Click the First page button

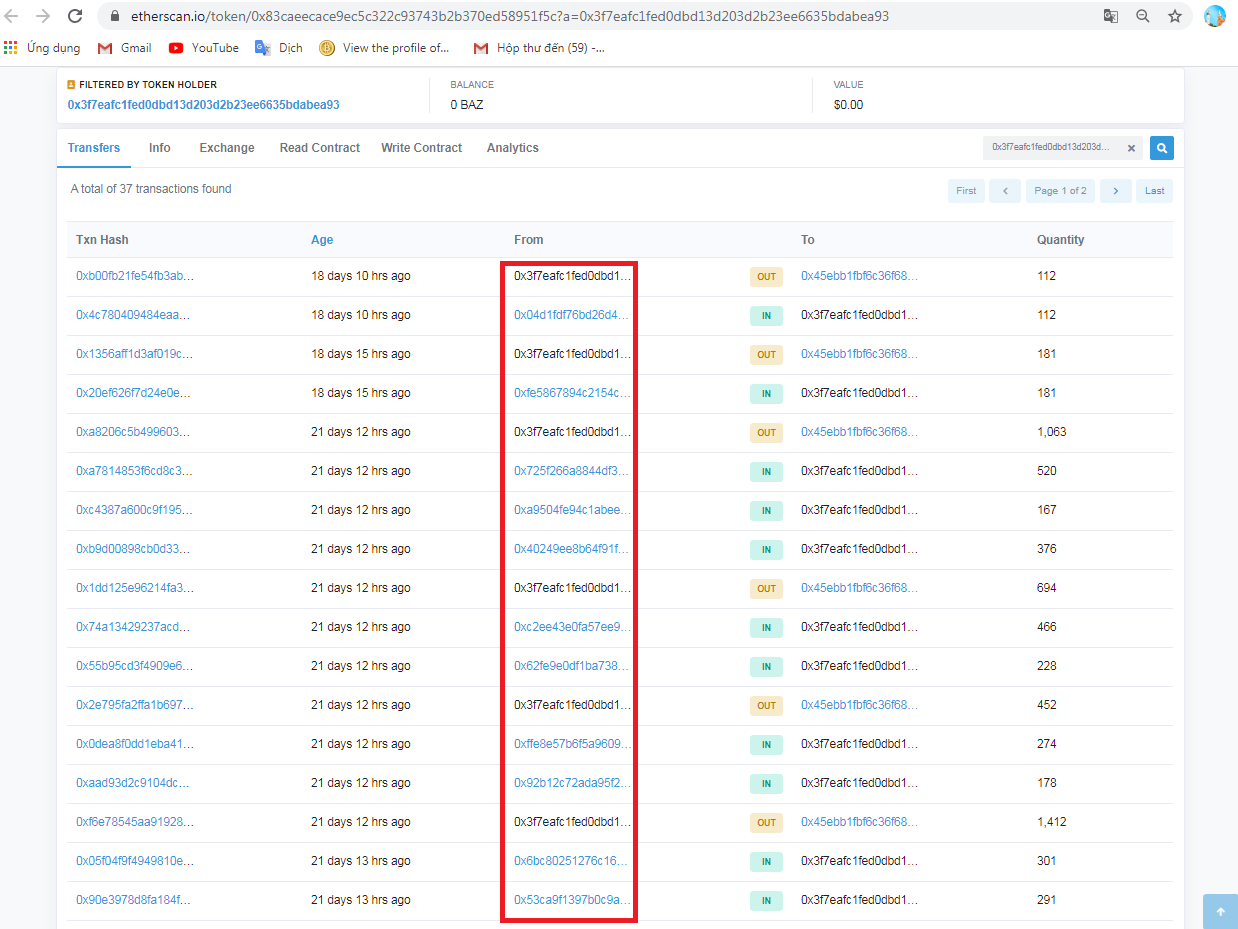click(x=966, y=191)
